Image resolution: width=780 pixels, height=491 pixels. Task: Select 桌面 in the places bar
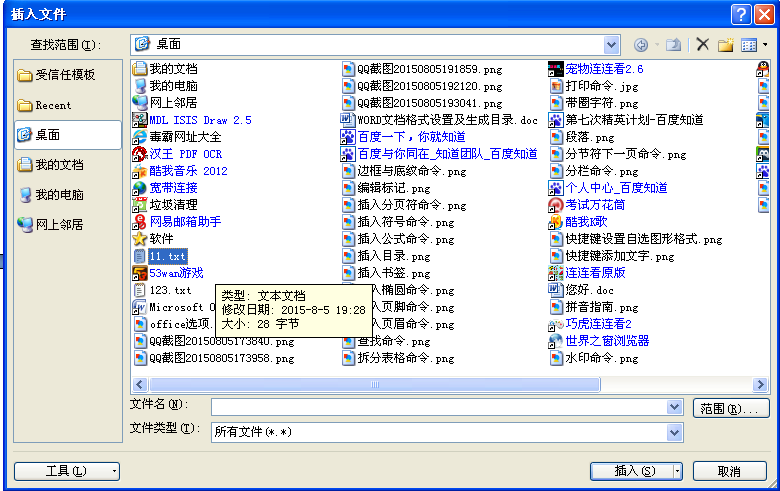(x=68, y=135)
